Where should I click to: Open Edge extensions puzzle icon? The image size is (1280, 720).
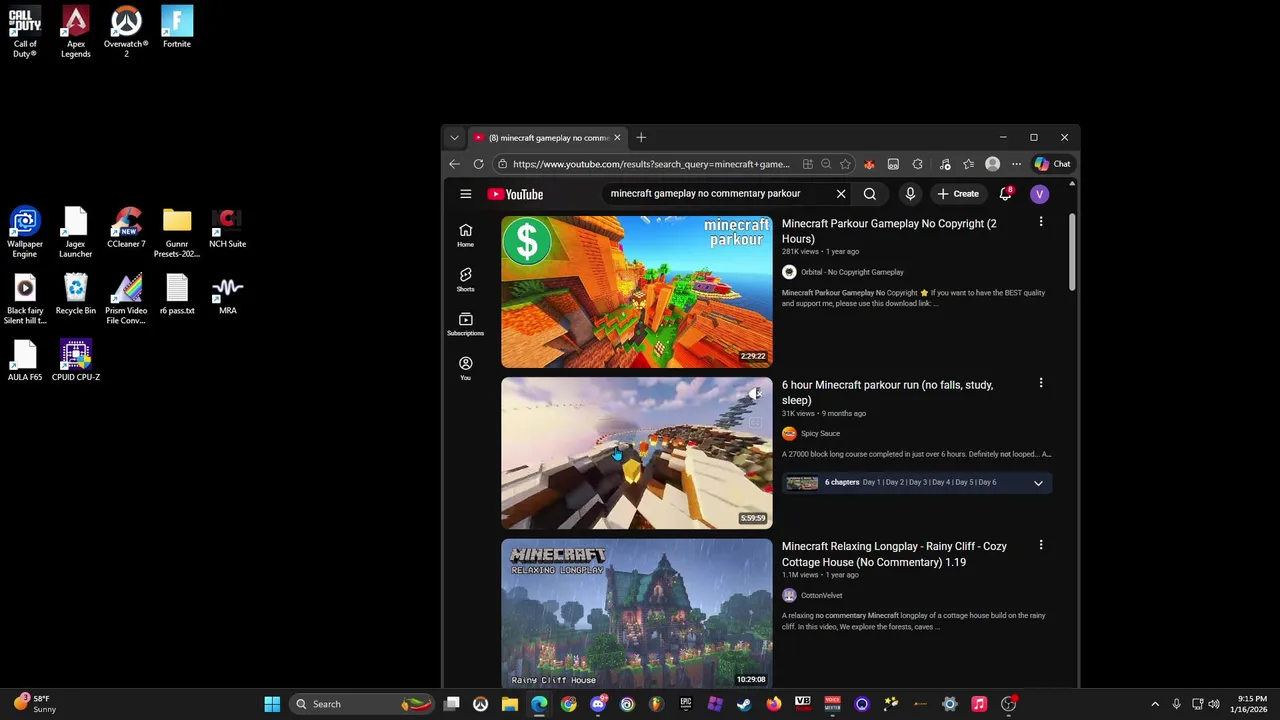point(917,164)
